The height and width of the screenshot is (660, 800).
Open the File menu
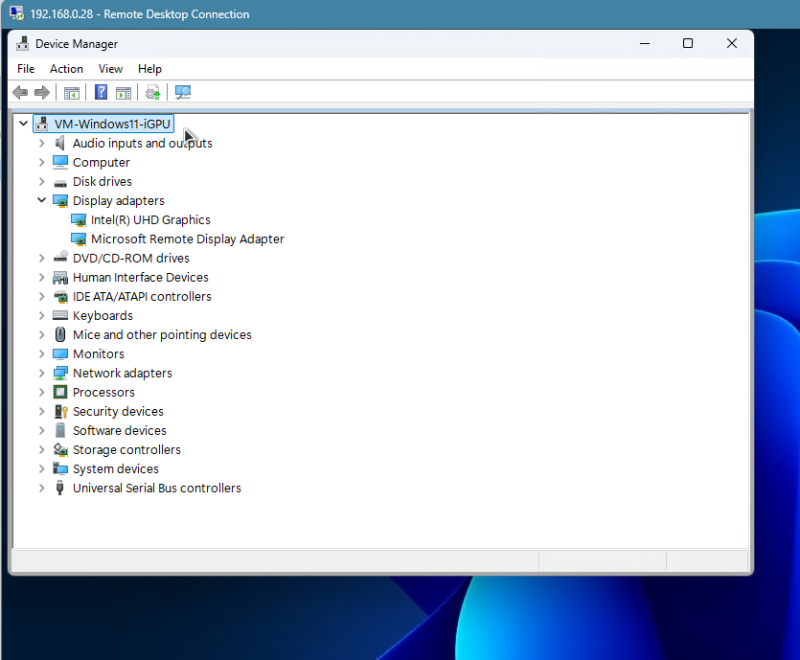26,69
